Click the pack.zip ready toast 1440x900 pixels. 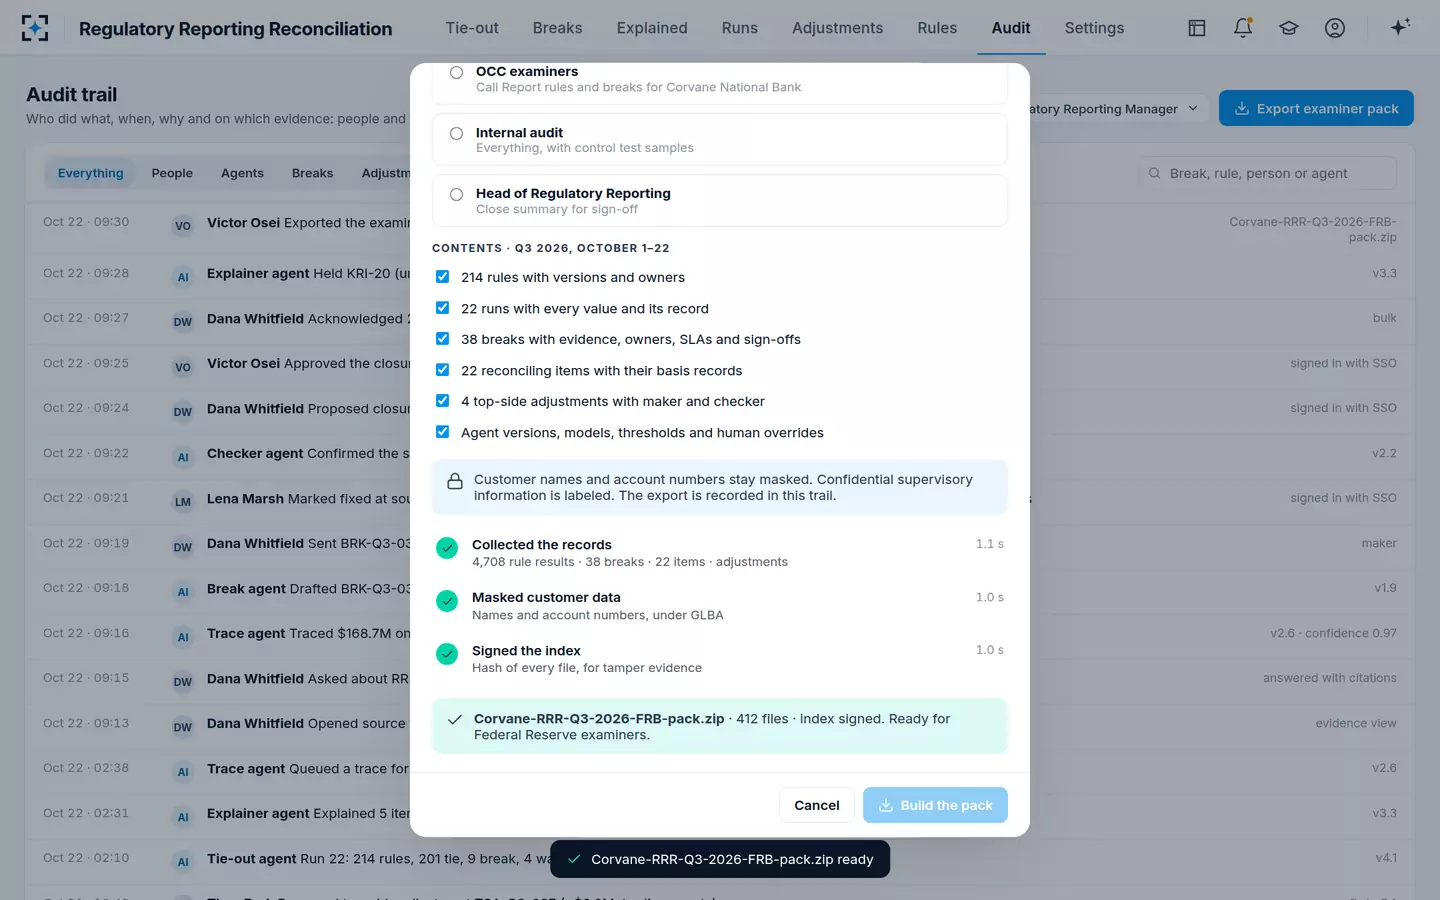coord(720,859)
